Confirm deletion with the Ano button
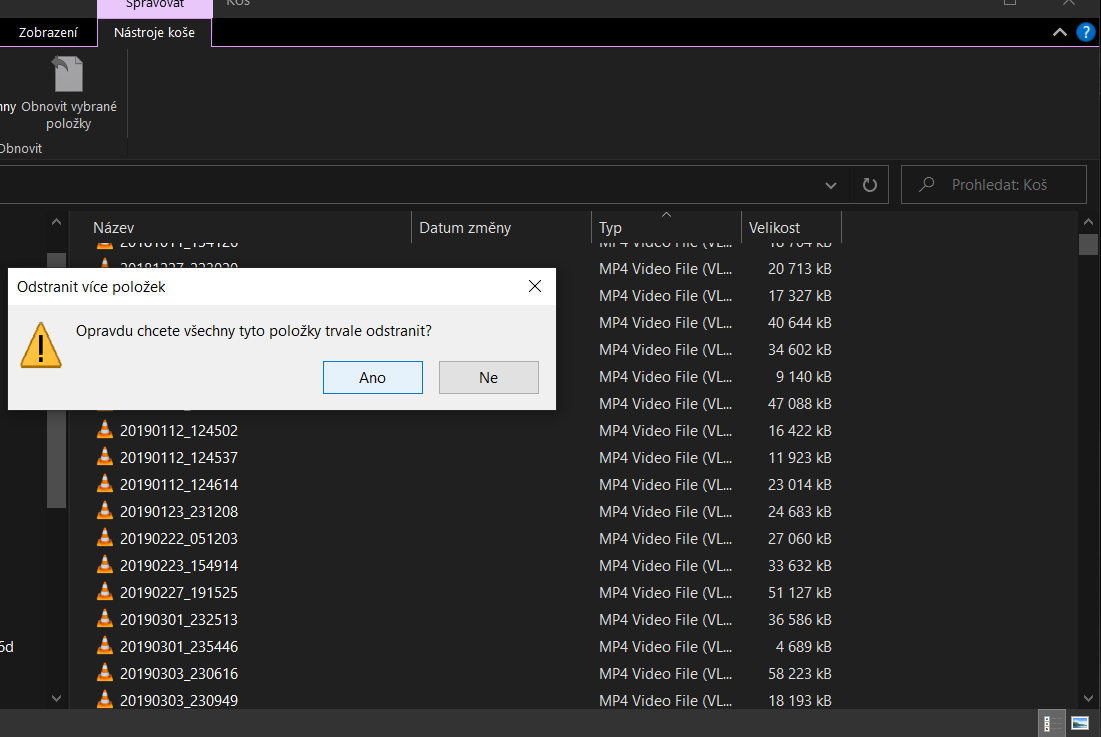Image resolution: width=1101 pixels, height=737 pixels. point(372,378)
